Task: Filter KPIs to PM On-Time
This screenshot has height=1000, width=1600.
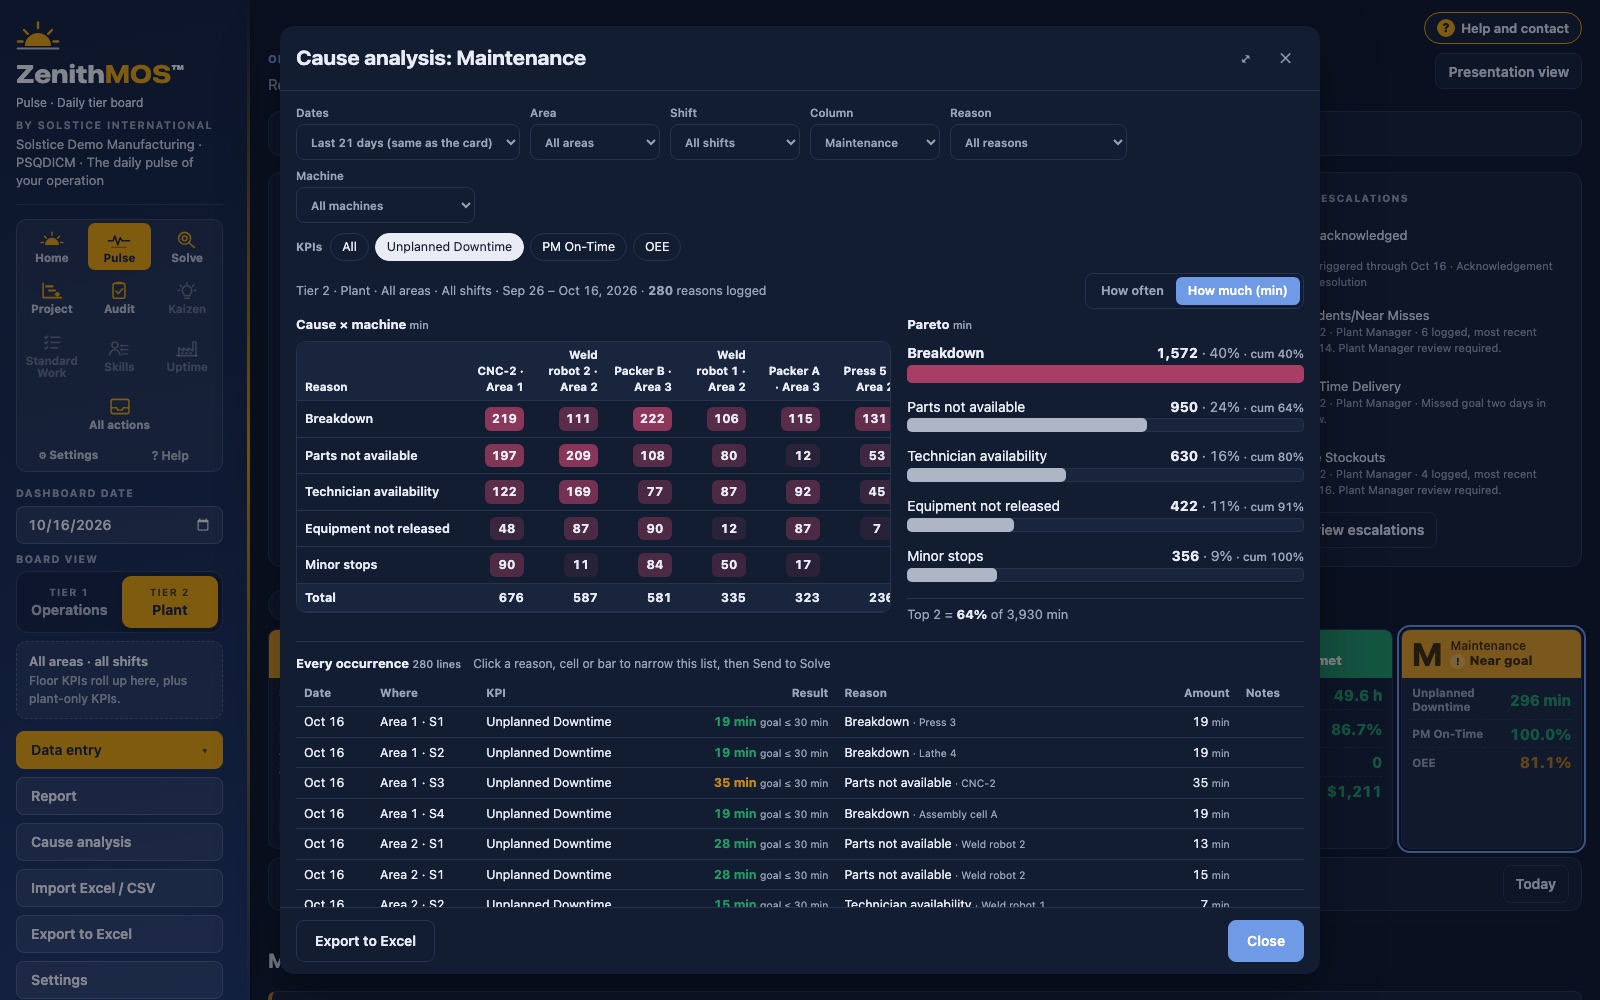Action: pyautogui.click(x=578, y=247)
